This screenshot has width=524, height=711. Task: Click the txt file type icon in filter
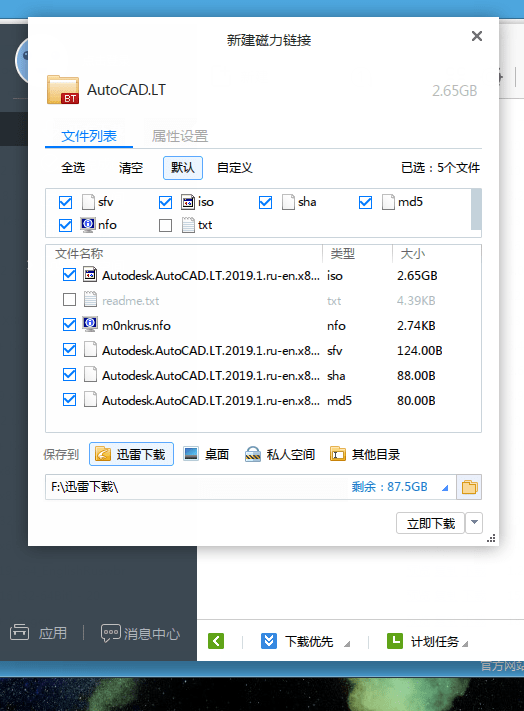(x=188, y=225)
